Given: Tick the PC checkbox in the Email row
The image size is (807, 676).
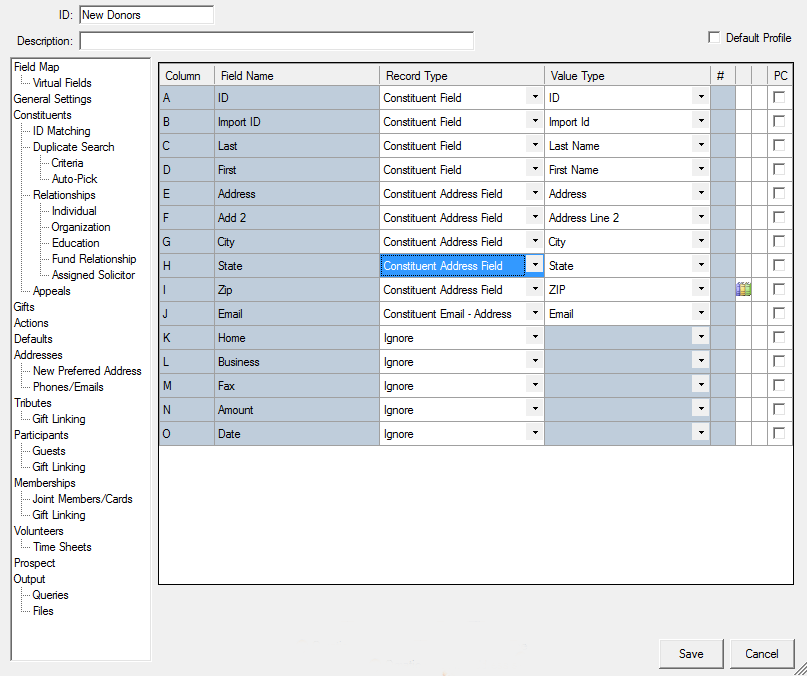Looking at the screenshot, I should pyautogui.click(x=779, y=314).
